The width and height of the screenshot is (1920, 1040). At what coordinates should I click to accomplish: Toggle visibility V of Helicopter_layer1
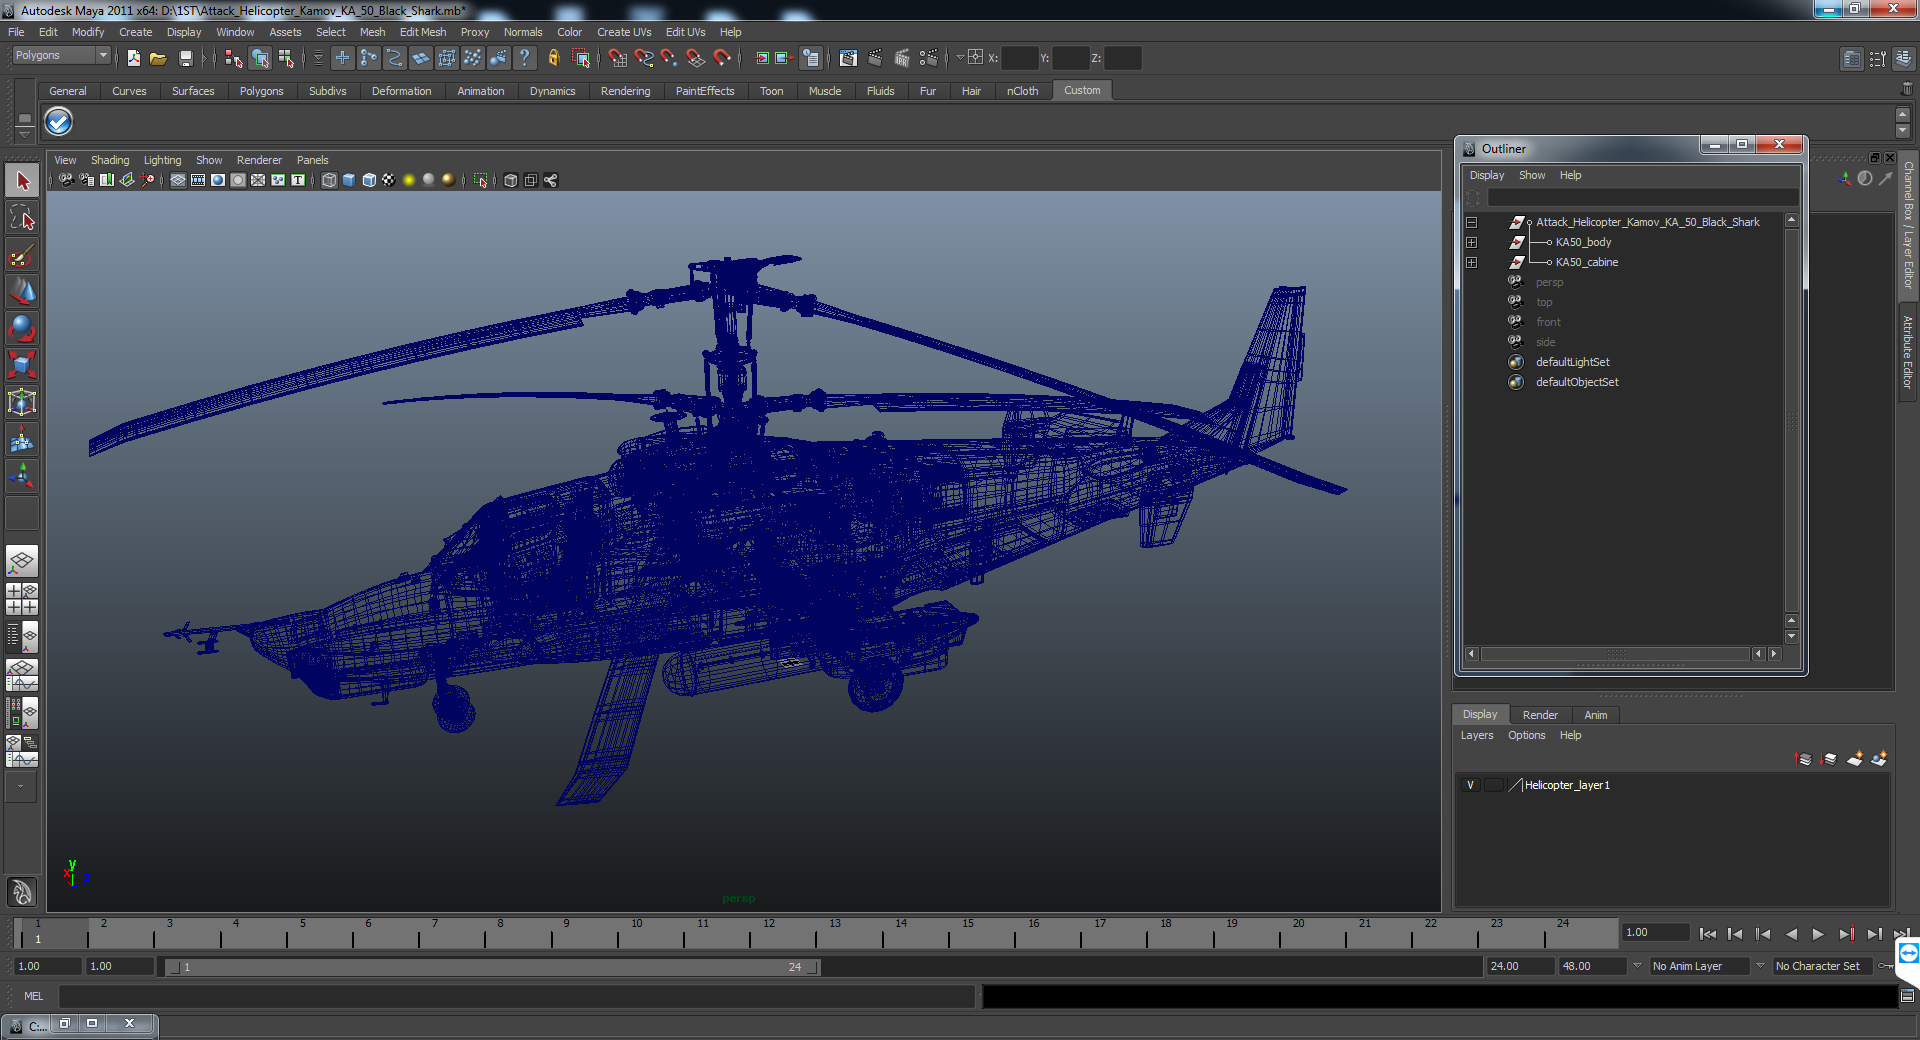1470,785
